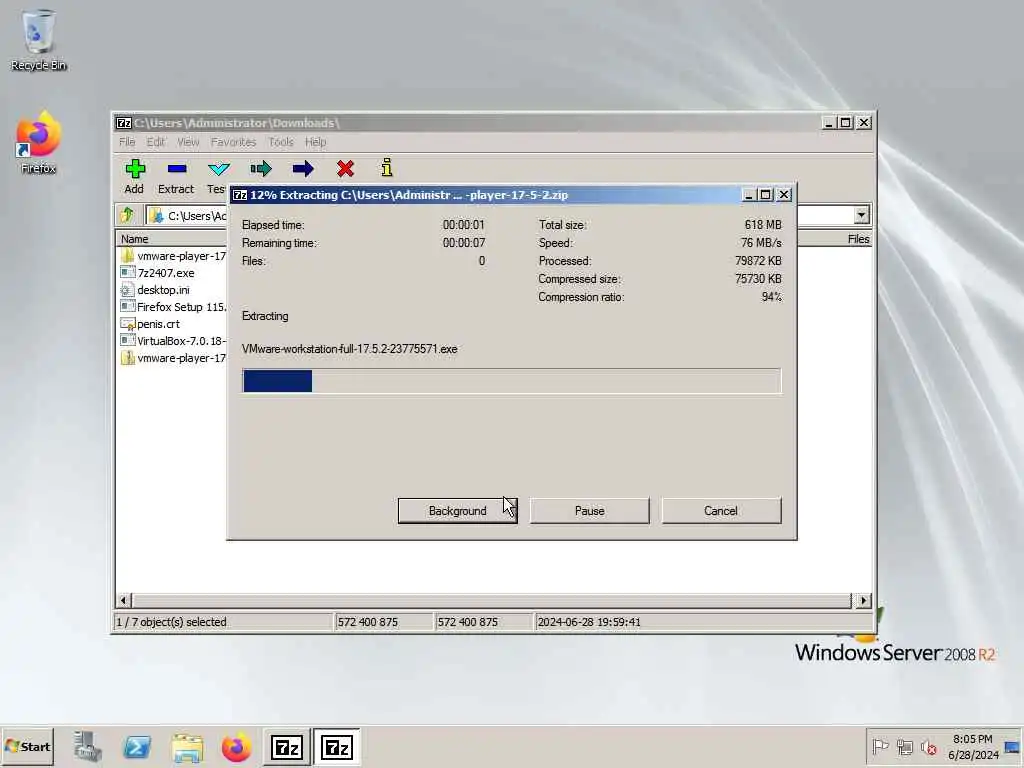Open Windows Explorer taskbar icon
This screenshot has width=1024, height=768.
pos(187,746)
